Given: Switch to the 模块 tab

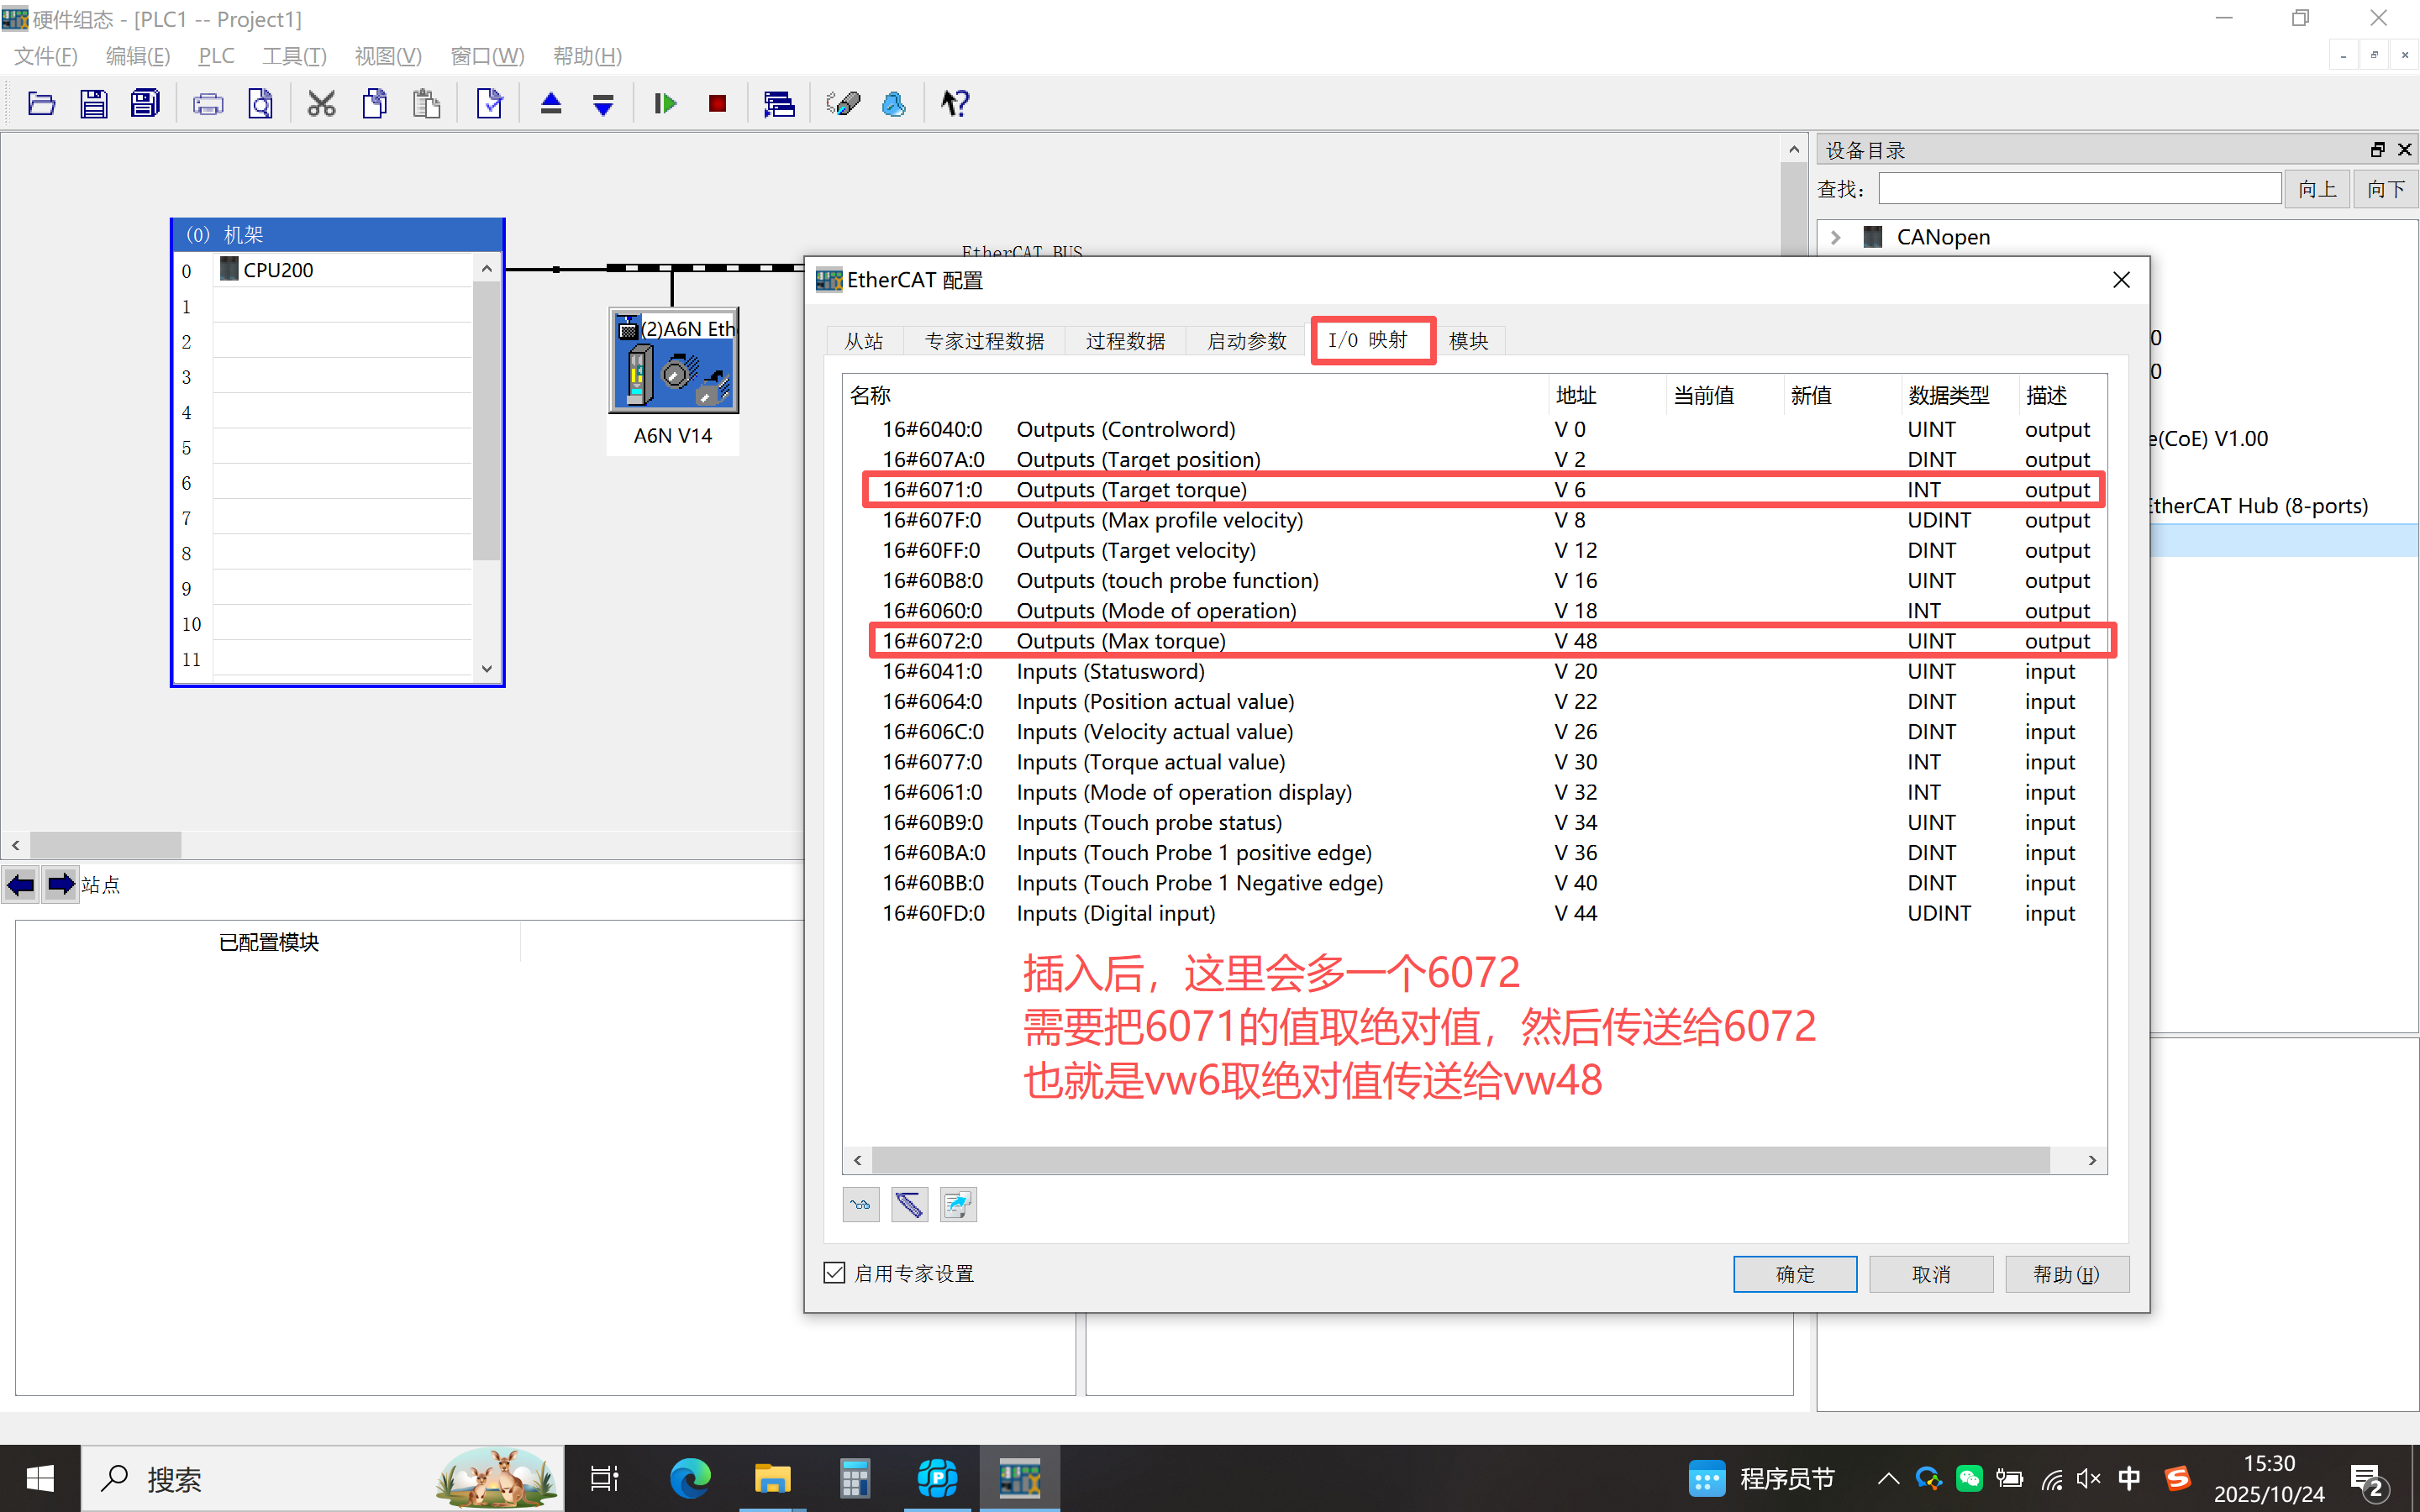Looking at the screenshot, I should coord(1468,341).
